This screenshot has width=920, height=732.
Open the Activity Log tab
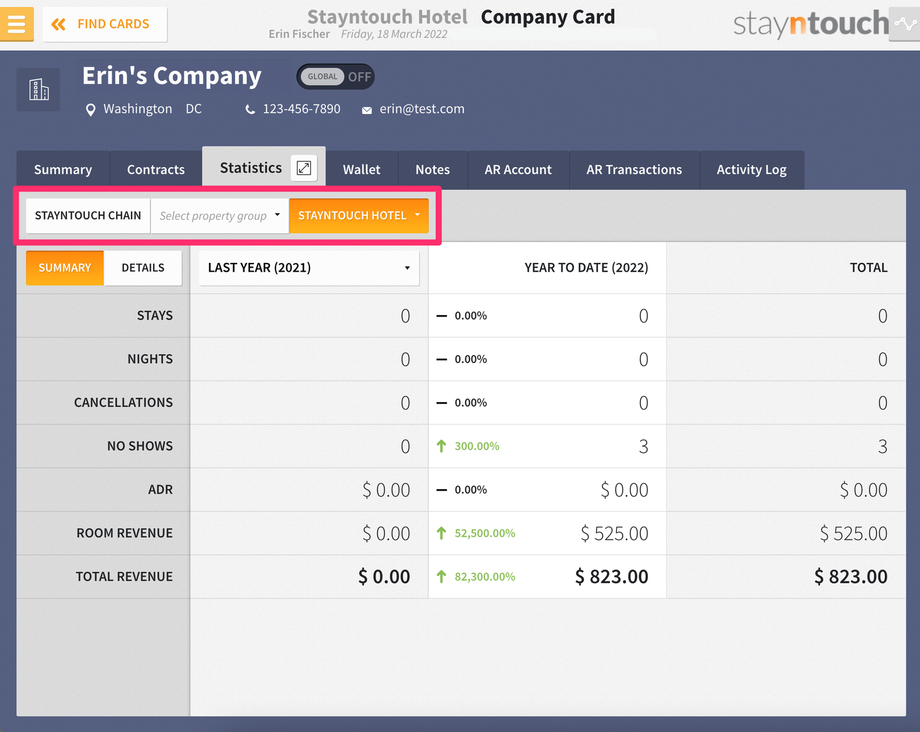click(x=752, y=170)
